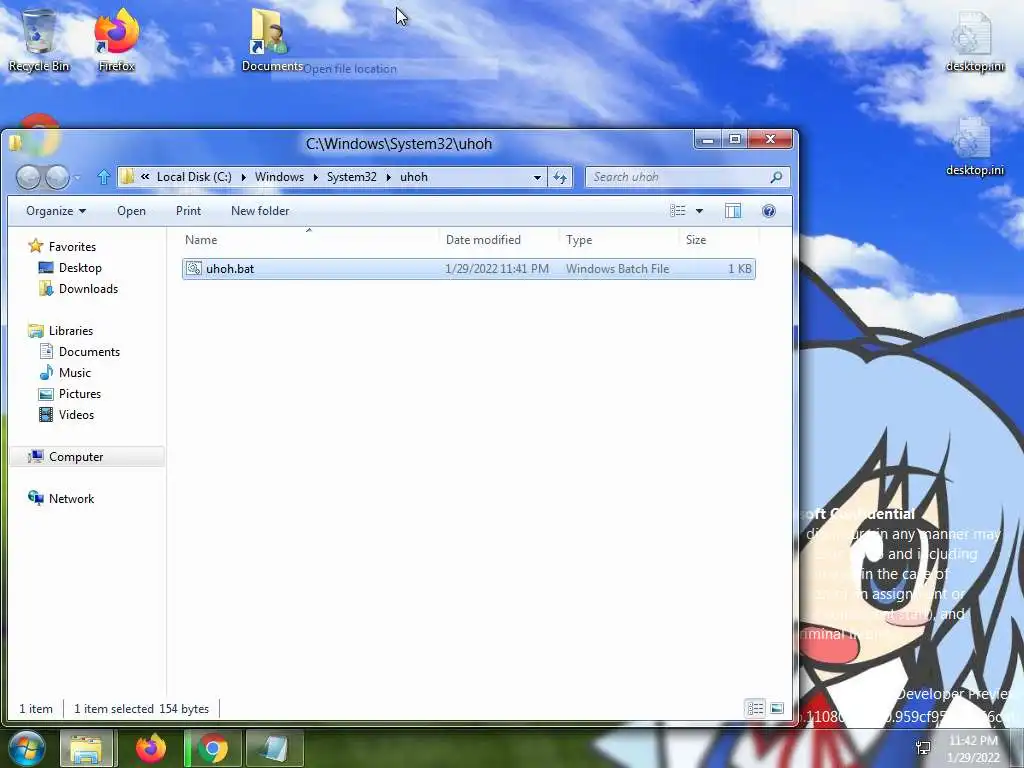Click the taskbar clock showing 11:42 PM
This screenshot has height=768, width=1024.
click(x=973, y=749)
